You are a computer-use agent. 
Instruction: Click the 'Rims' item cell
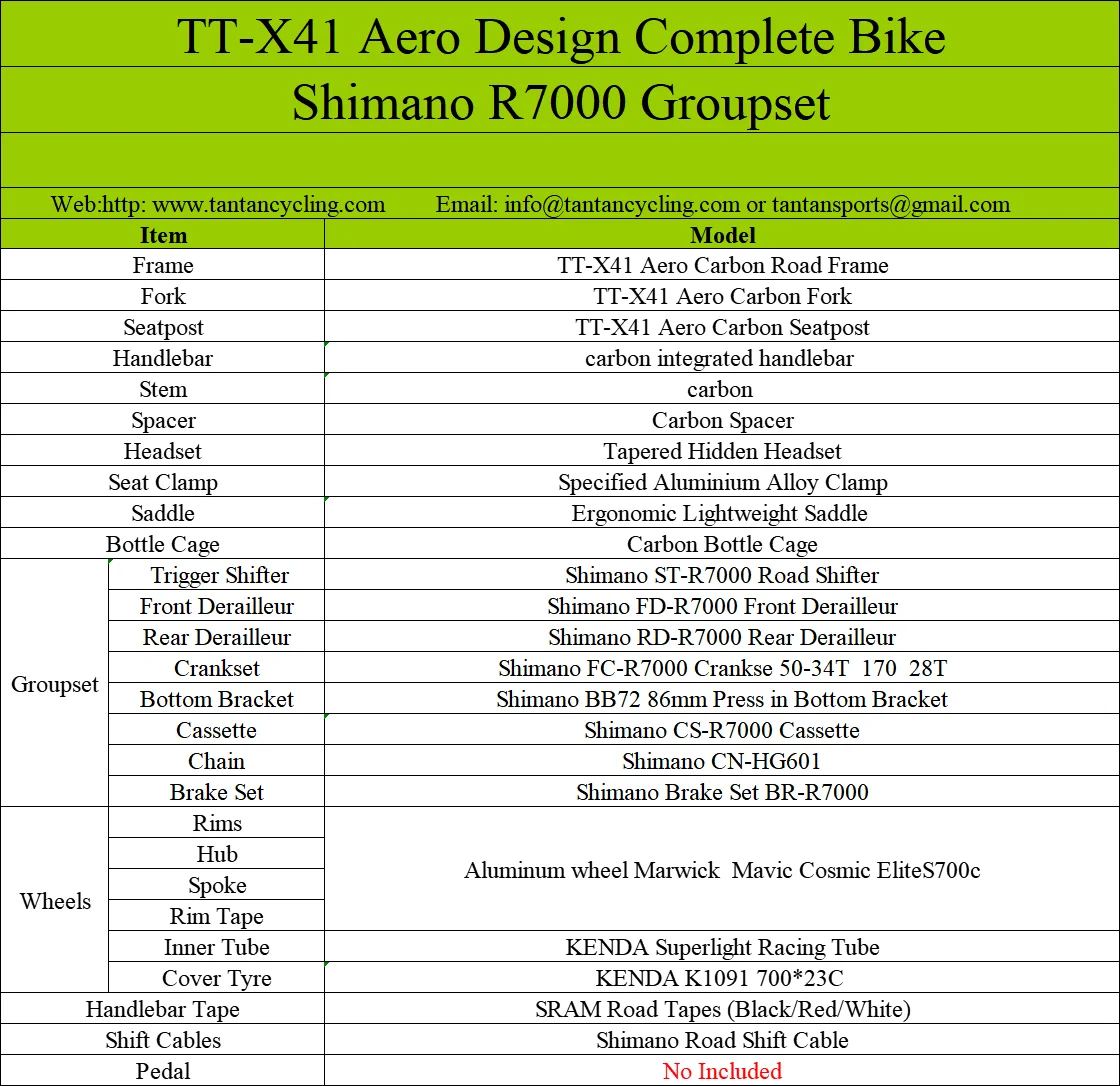pos(216,822)
